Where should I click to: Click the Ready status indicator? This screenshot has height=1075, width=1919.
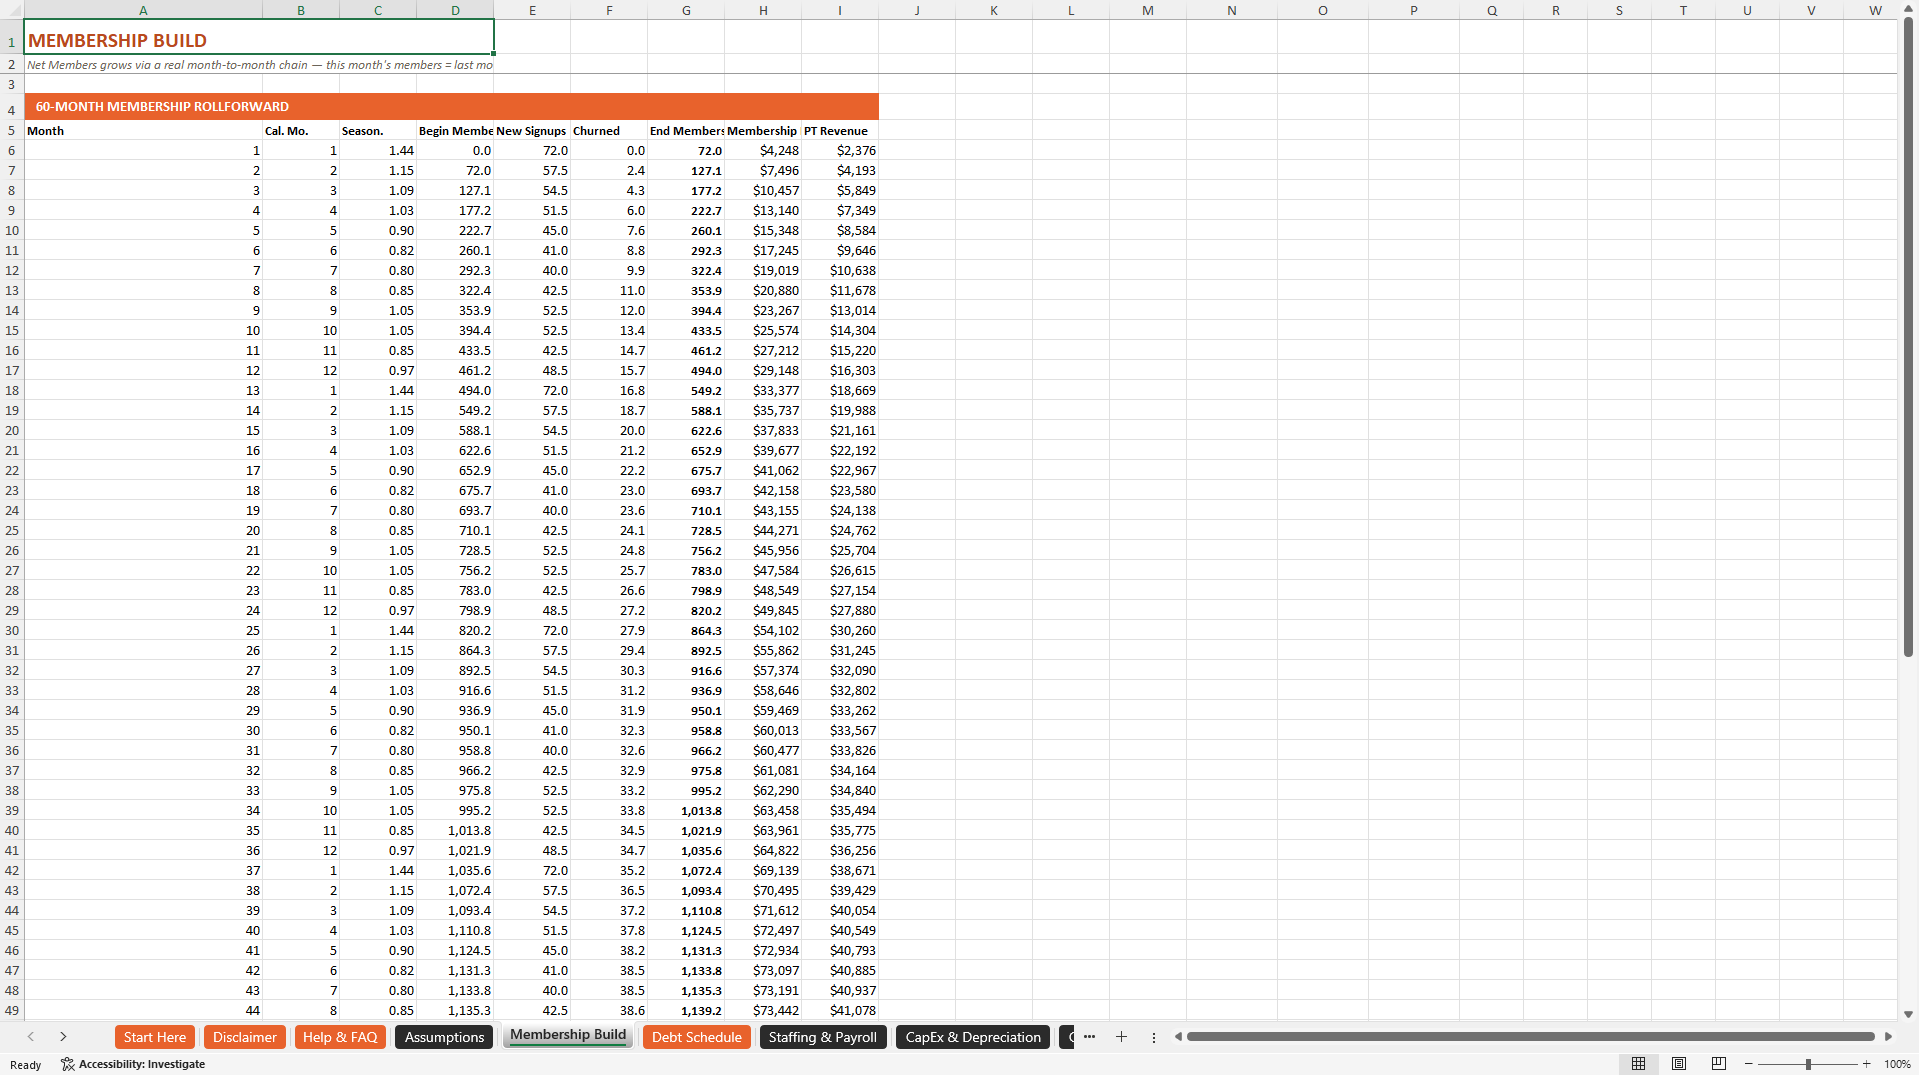(x=26, y=1064)
